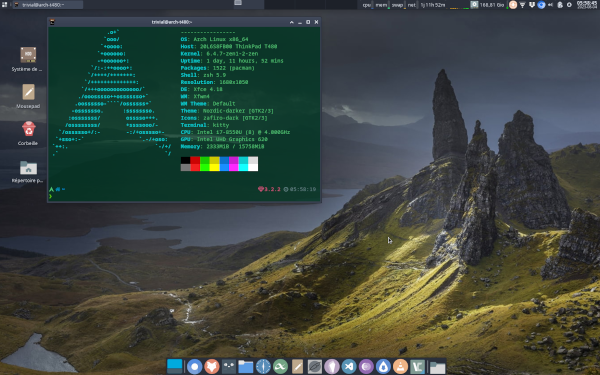Select the Système de fichiers desktop icon
The width and height of the screenshot is (600, 375).
pos(28,59)
